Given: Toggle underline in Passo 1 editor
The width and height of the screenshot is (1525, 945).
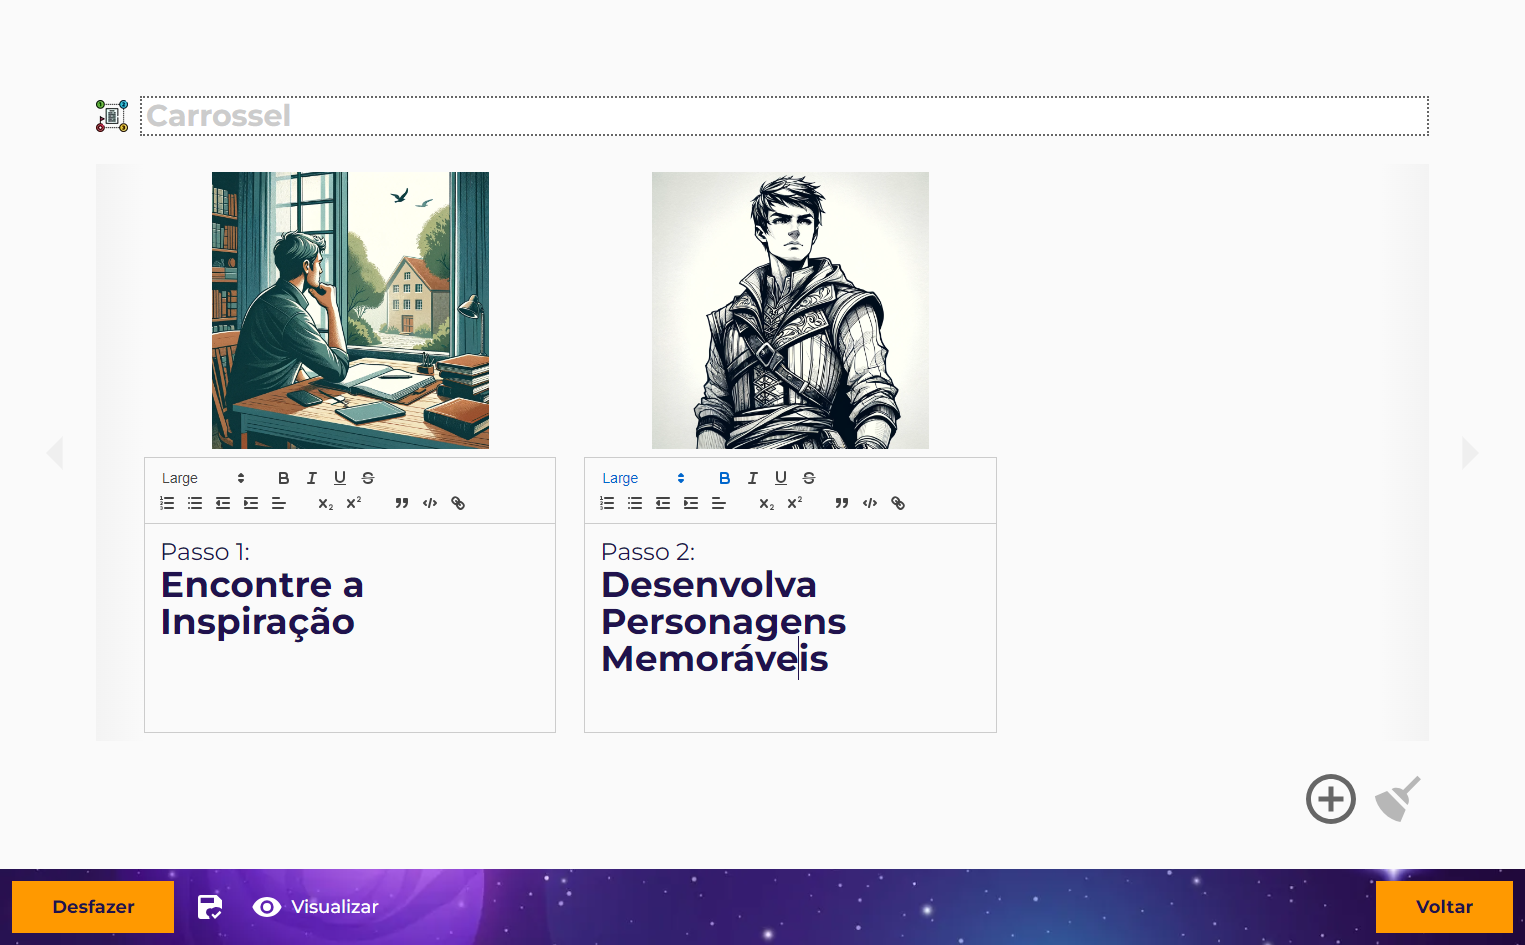Looking at the screenshot, I should click(340, 478).
